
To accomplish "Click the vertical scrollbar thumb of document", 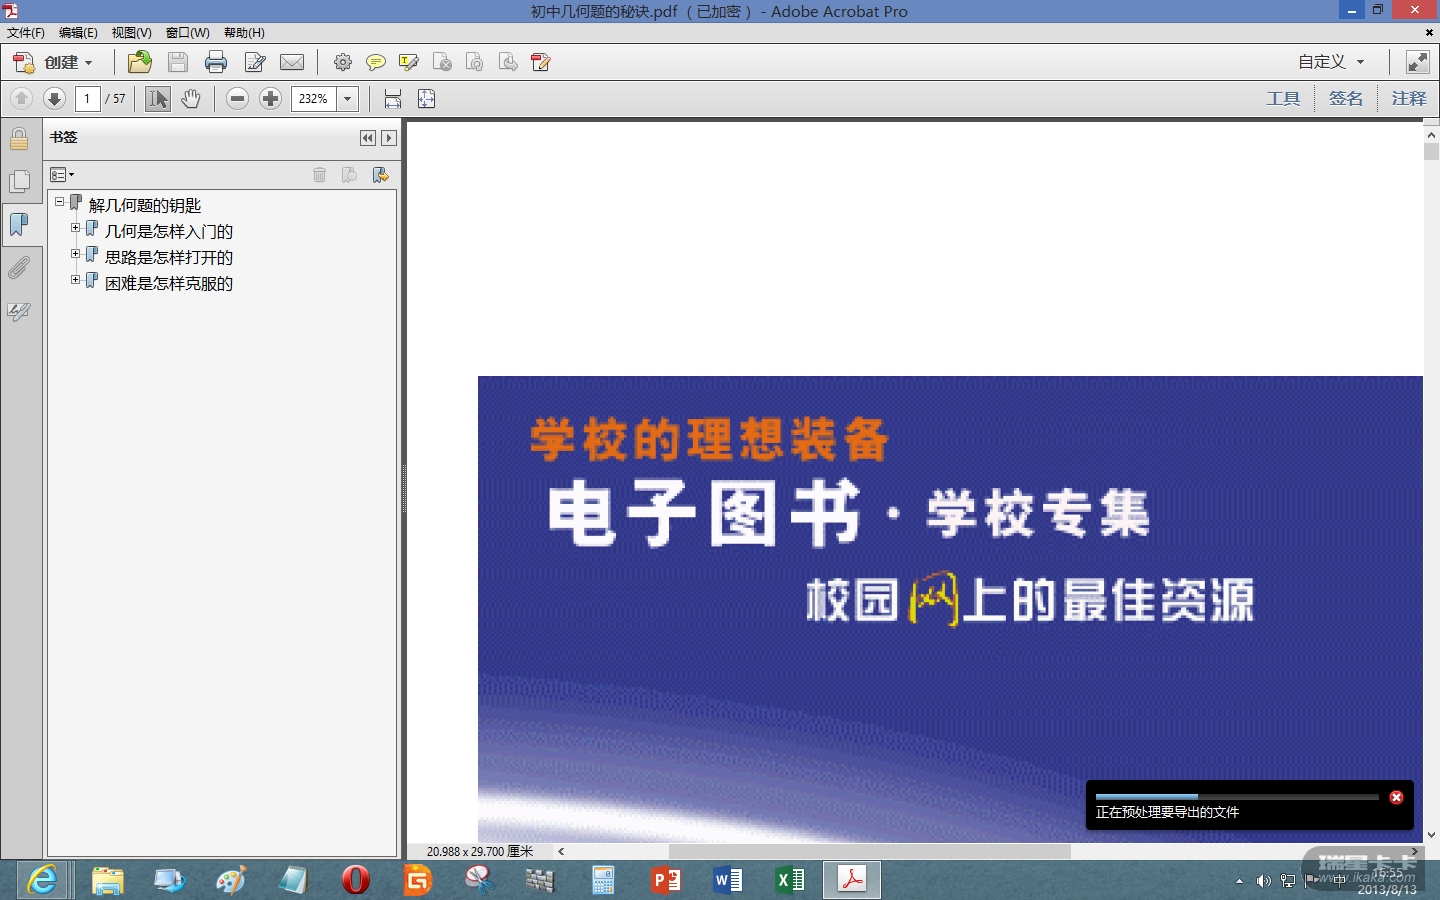I will coord(1431,152).
